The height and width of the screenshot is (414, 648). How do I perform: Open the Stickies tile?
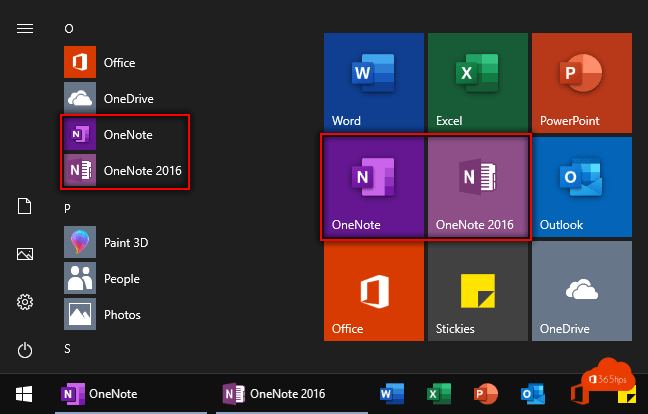(x=478, y=291)
